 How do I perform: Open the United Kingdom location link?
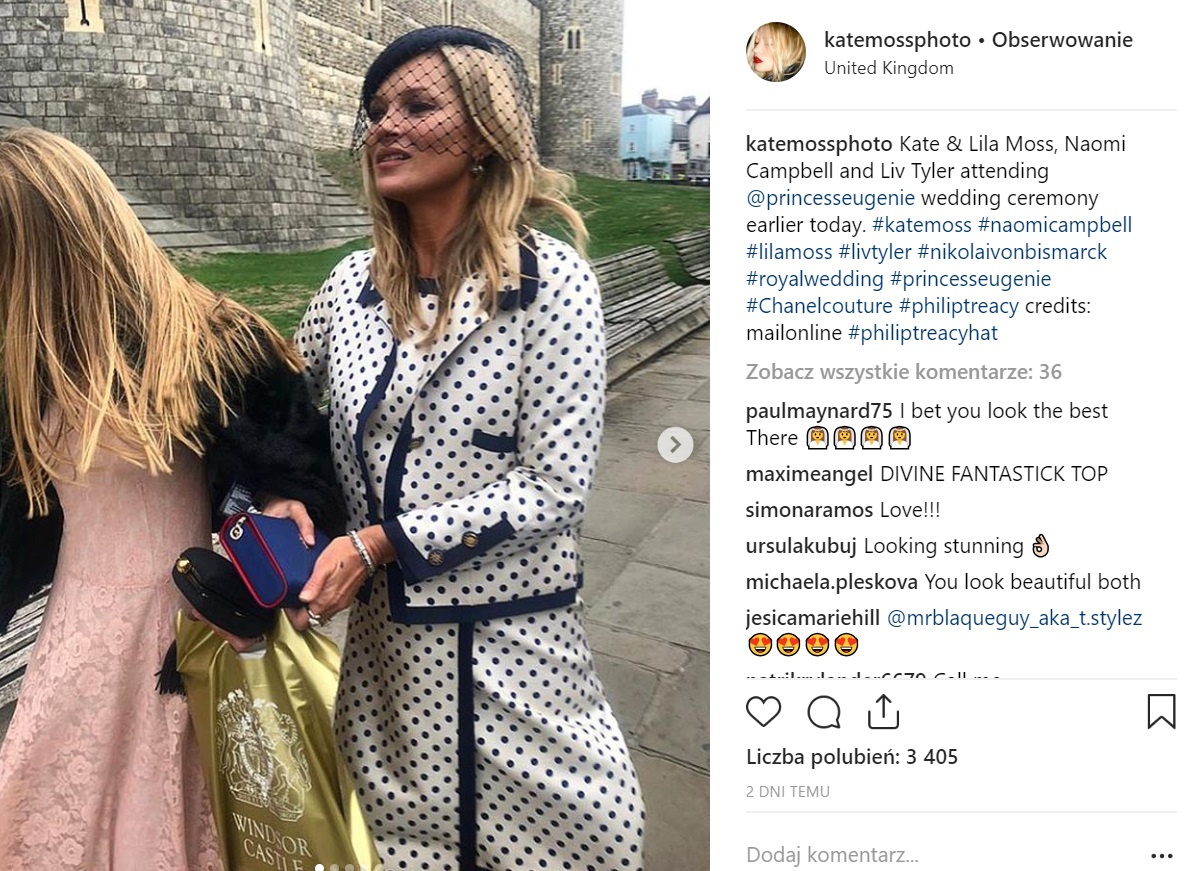click(889, 68)
